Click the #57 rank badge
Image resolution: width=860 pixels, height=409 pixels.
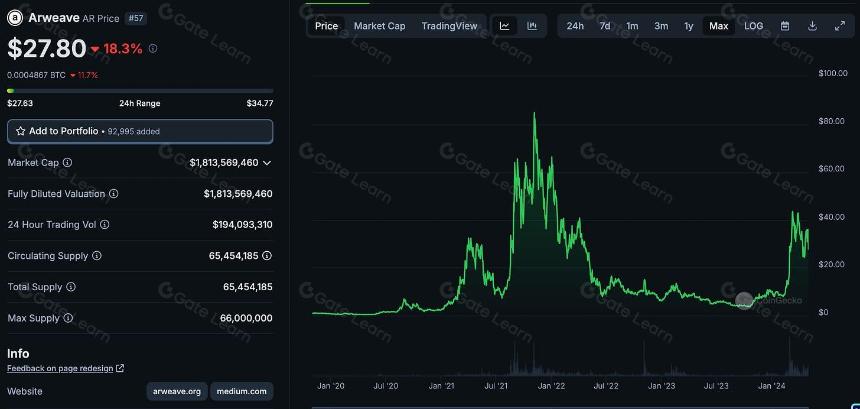pos(135,19)
